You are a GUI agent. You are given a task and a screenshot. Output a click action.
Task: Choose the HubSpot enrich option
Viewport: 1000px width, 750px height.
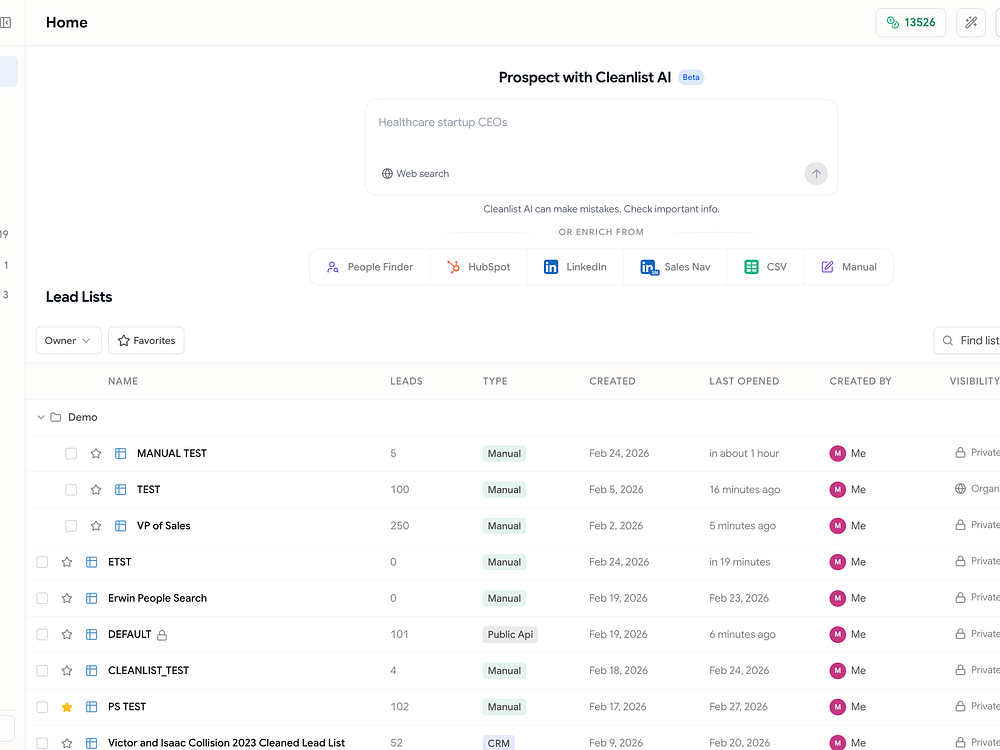pyautogui.click(x=478, y=267)
